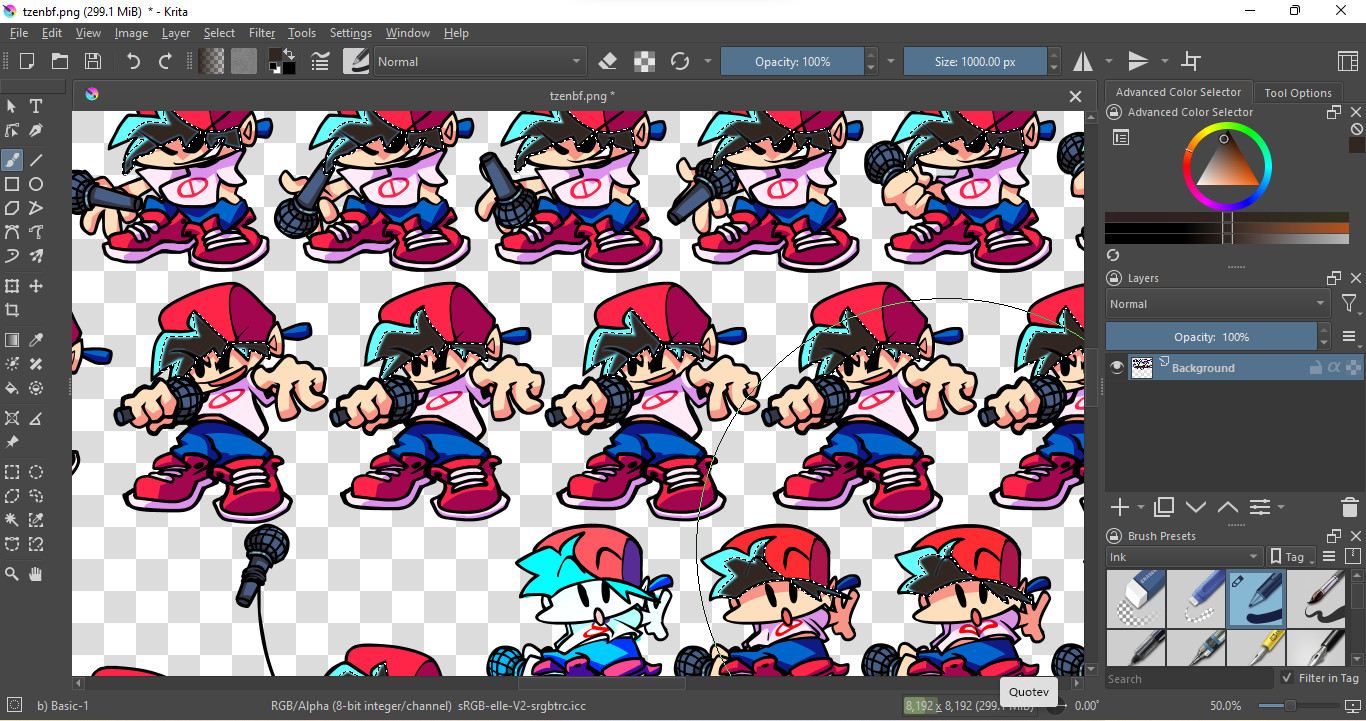Select the Background layer thumbnail
This screenshot has height=721, width=1366.
click(1141, 368)
